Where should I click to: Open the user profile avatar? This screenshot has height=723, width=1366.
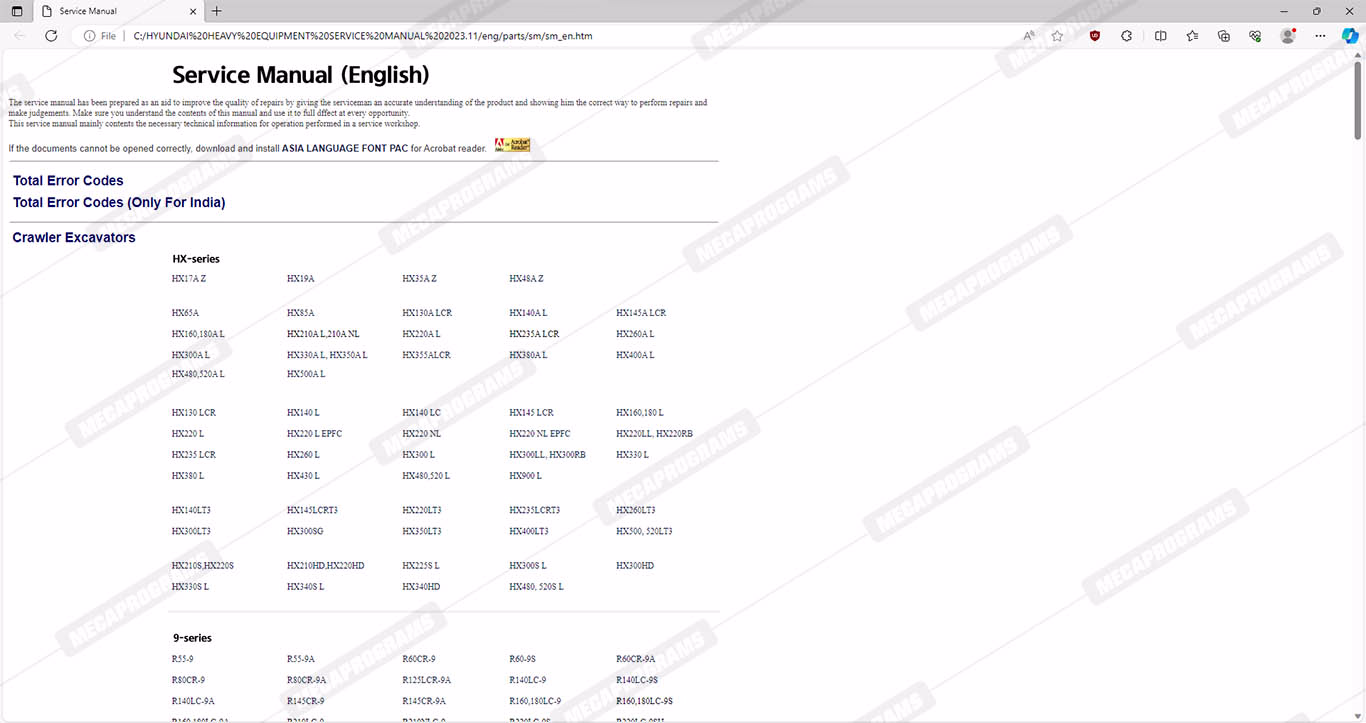pyautogui.click(x=1288, y=36)
